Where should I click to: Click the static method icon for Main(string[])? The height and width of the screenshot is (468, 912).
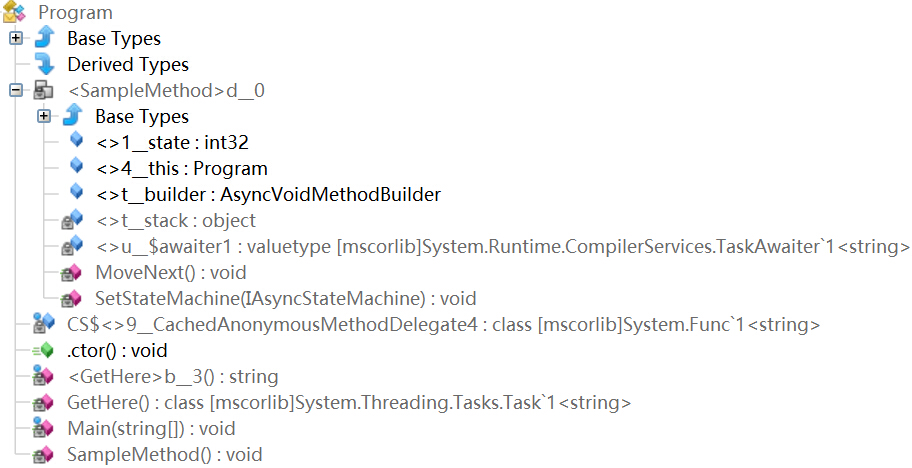coord(43,428)
